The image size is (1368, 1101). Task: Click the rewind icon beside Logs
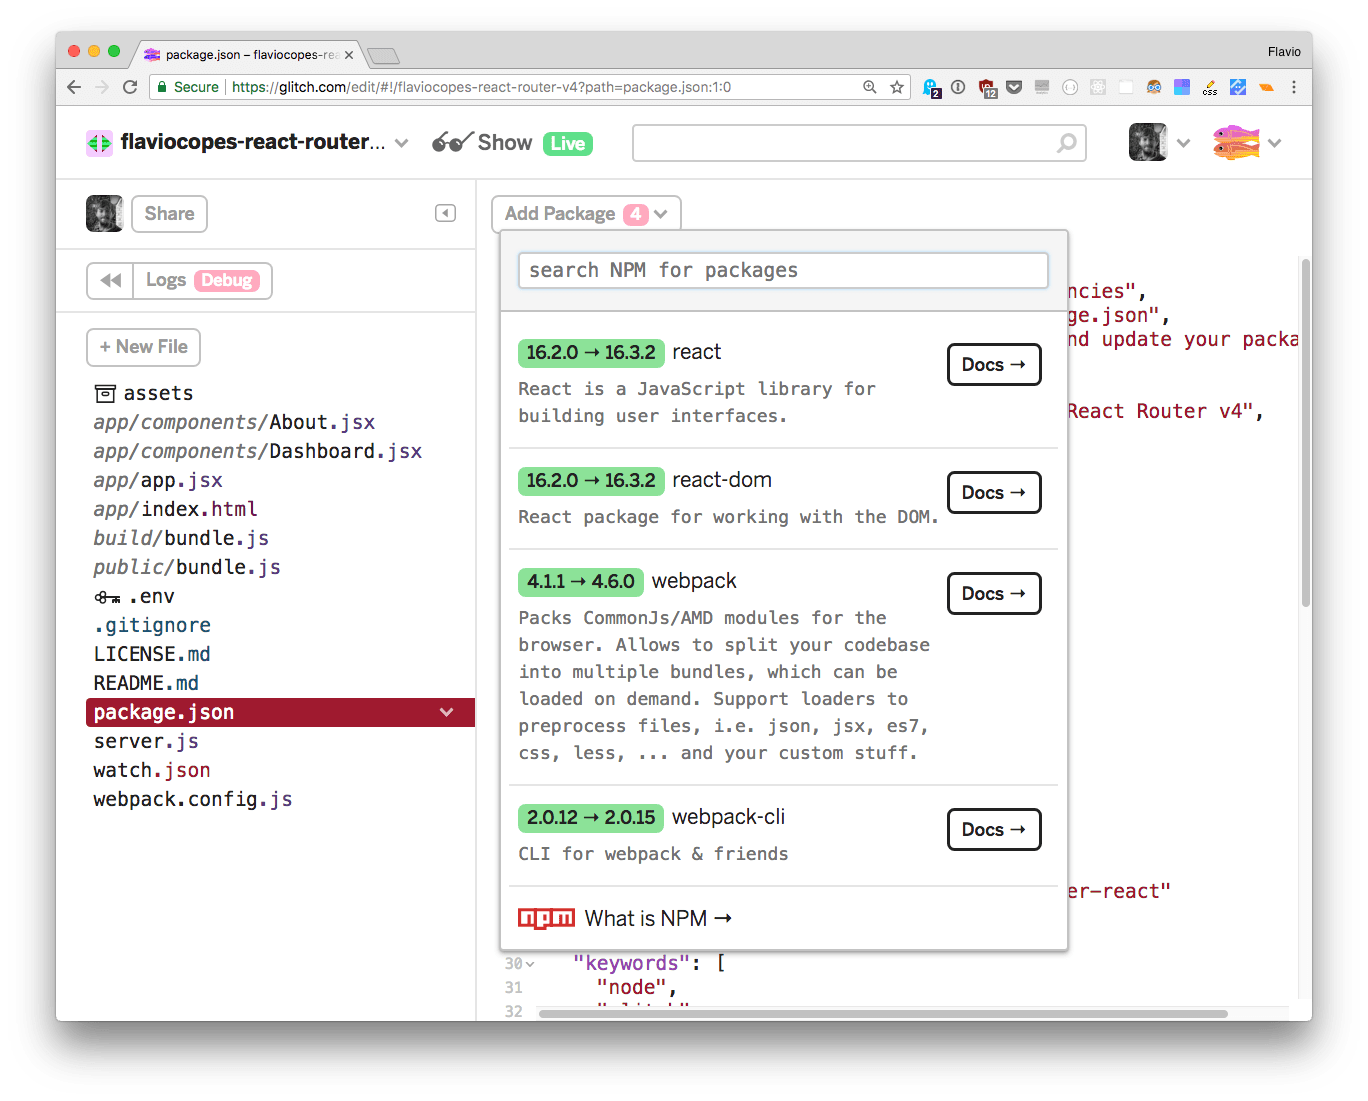pos(110,280)
